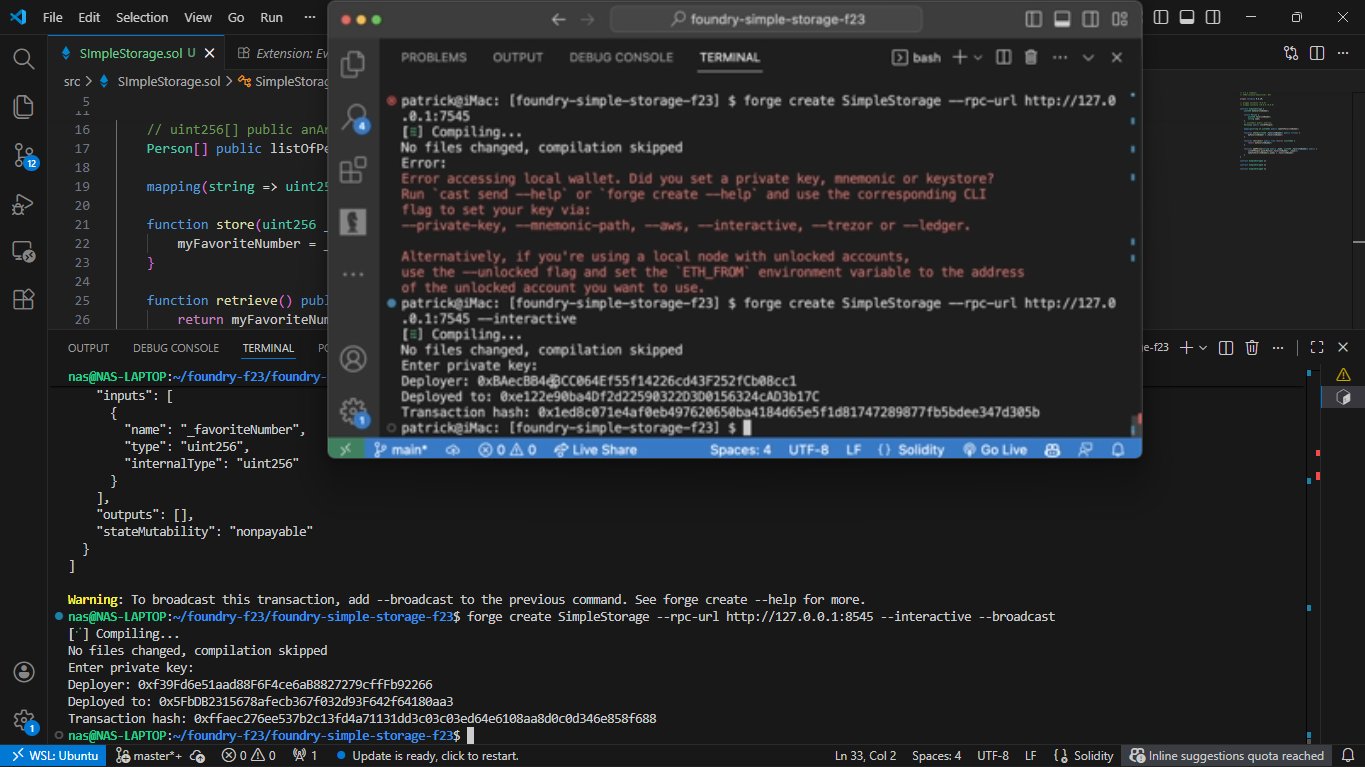Click the Open Changes compare icon in editor toolbar
Image resolution: width=1365 pixels, height=767 pixels.
(1291, 53)
